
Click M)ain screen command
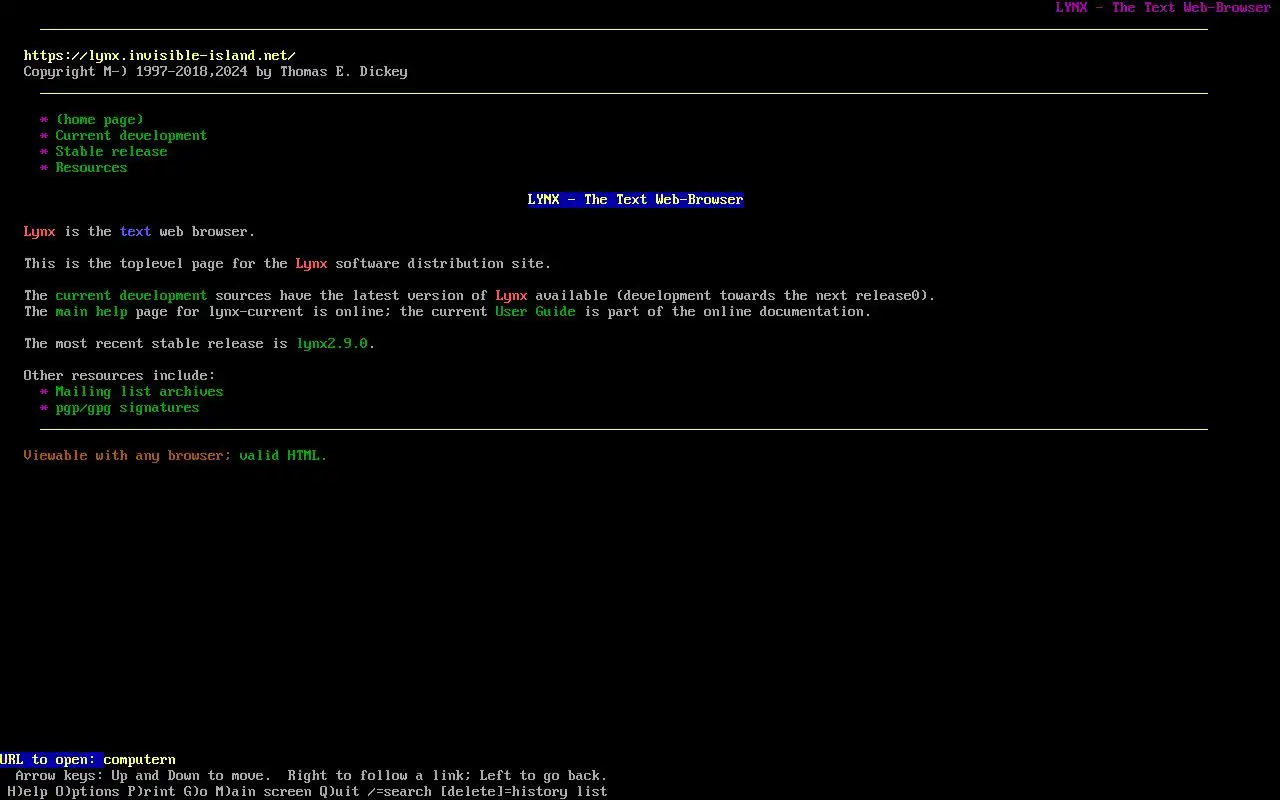[x=264, y=792]
